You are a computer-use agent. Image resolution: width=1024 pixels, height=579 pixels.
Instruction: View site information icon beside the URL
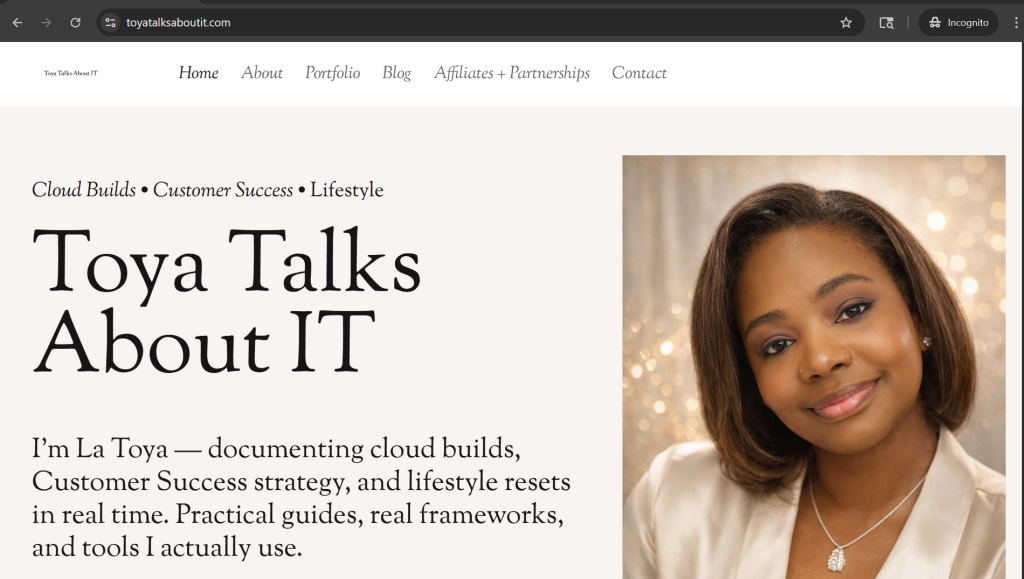110,23
